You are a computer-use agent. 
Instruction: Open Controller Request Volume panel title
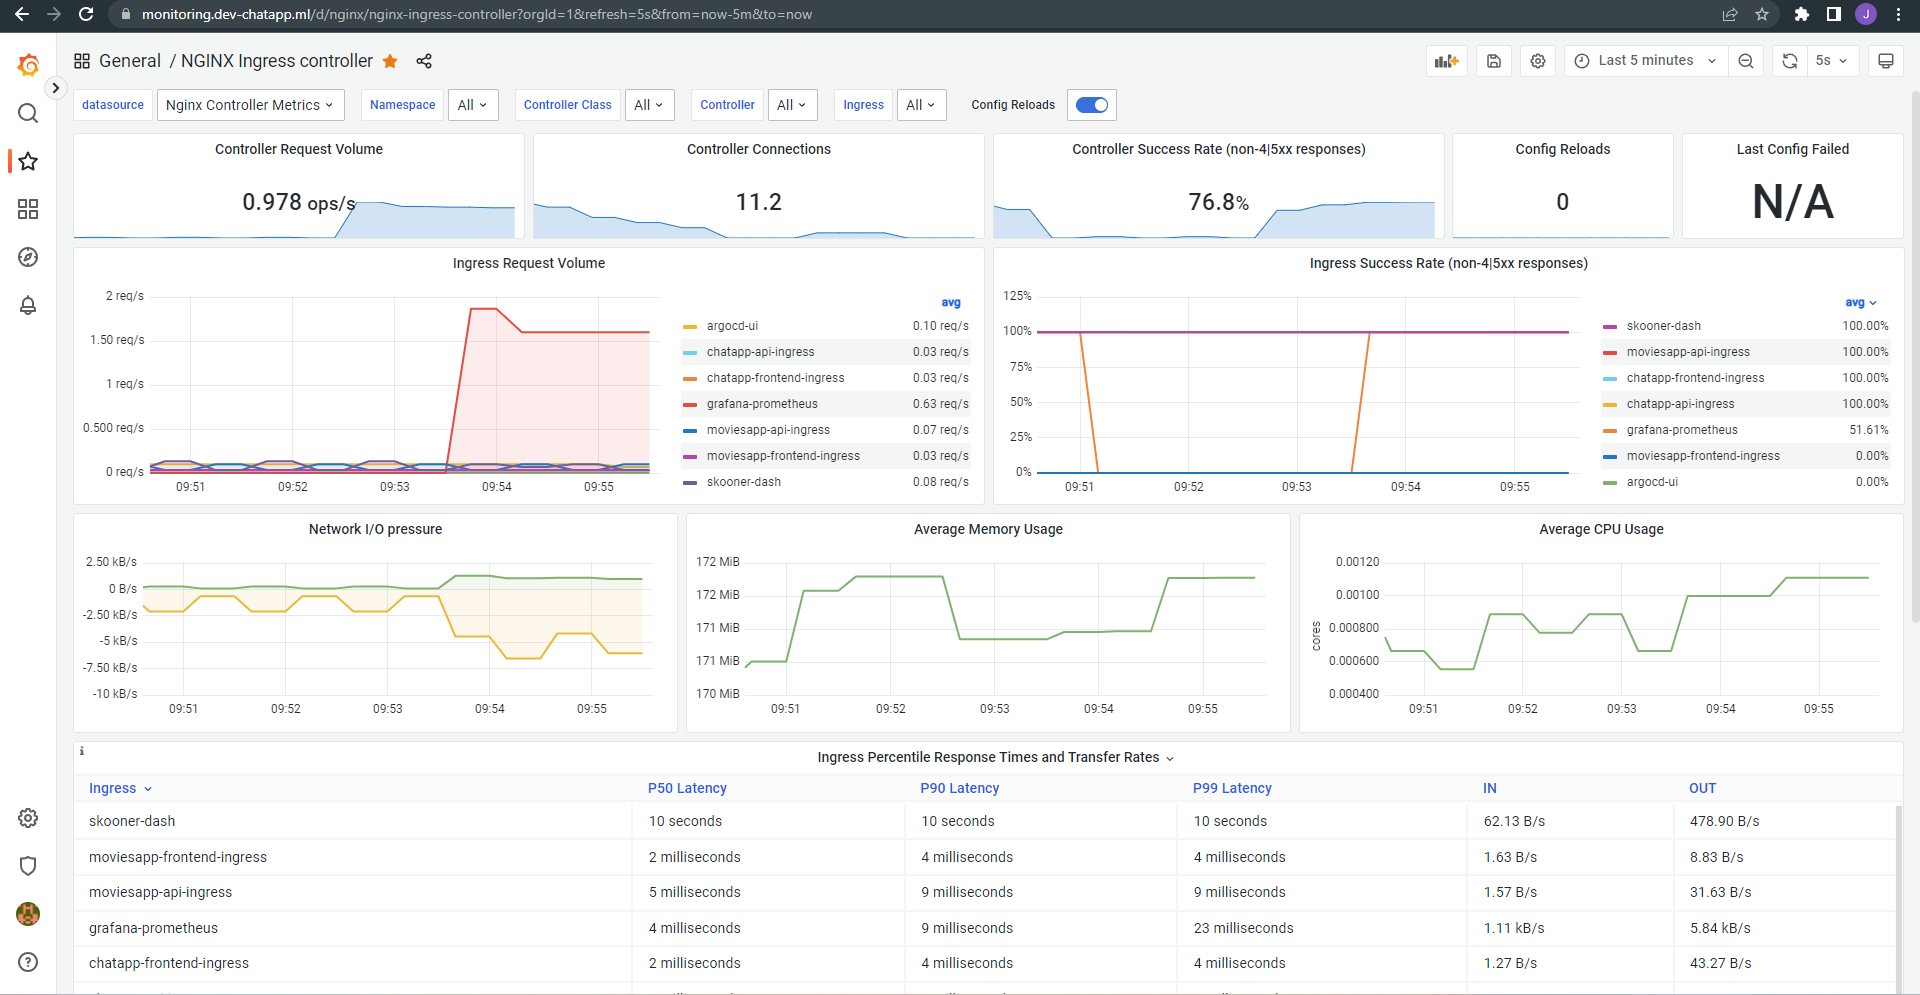299,149
